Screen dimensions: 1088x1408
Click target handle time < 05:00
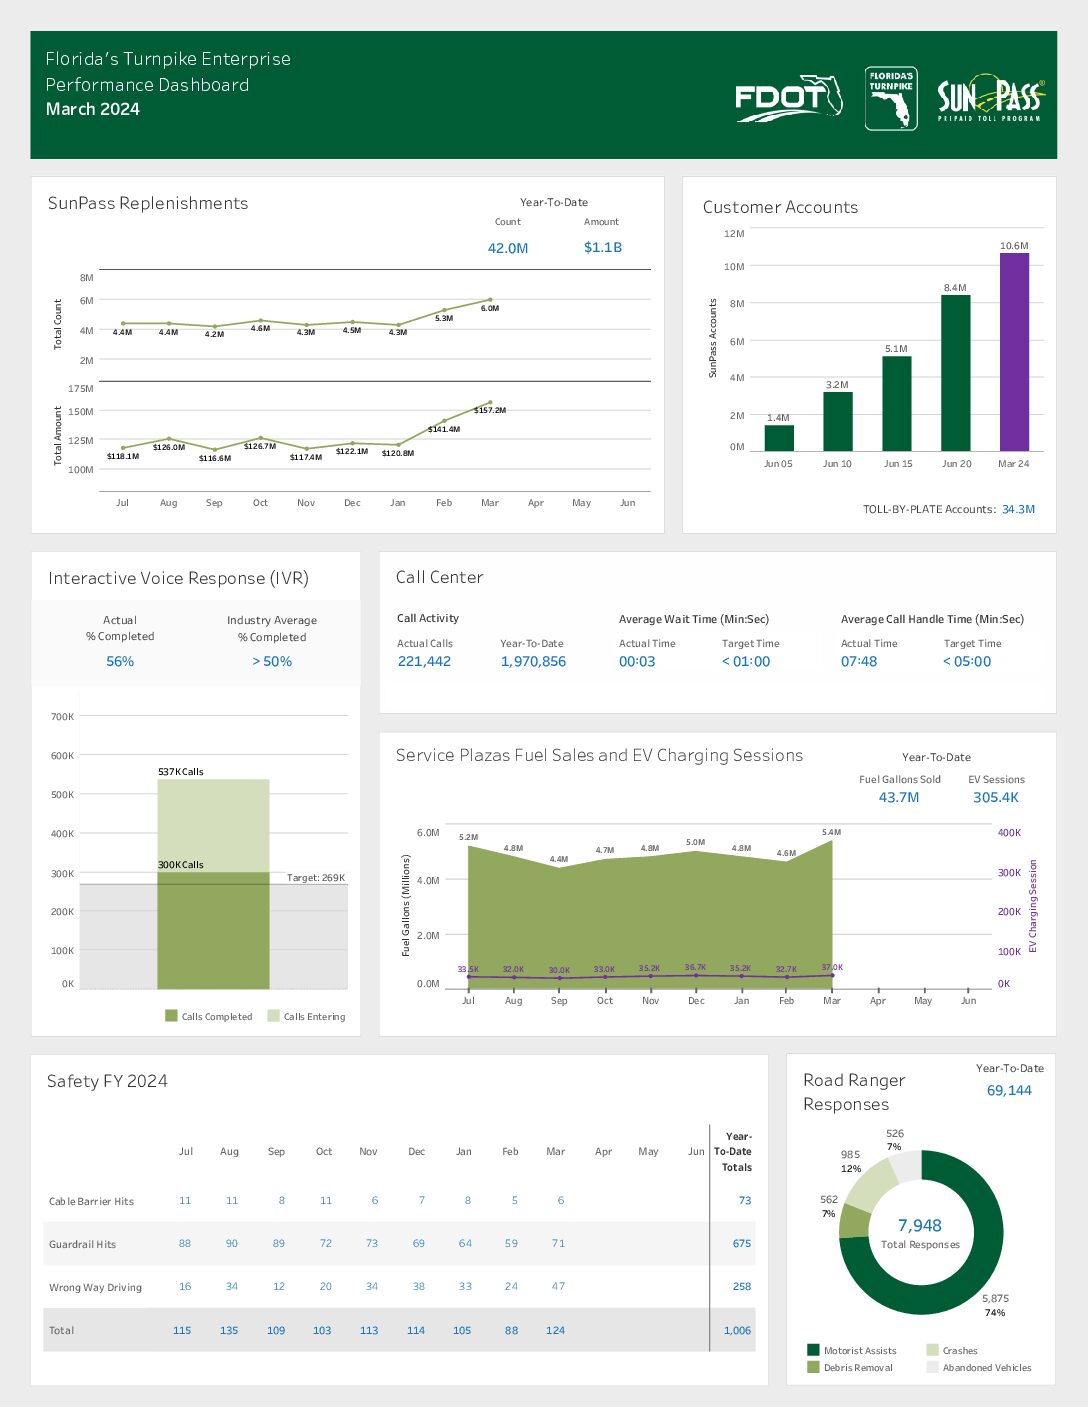click(x=967, y=661)
